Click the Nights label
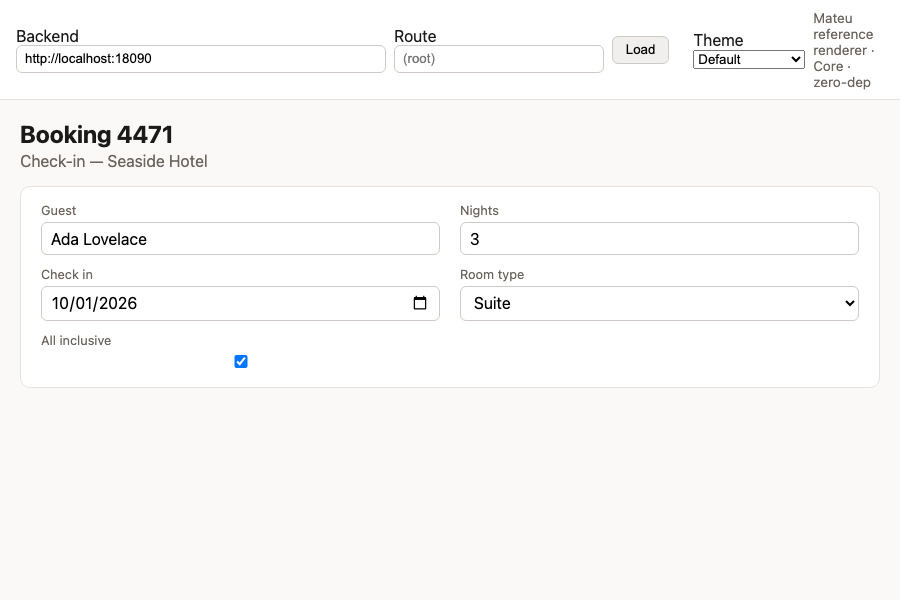The image size is (900, 600). pyautogui.click(x=479, y=211)
